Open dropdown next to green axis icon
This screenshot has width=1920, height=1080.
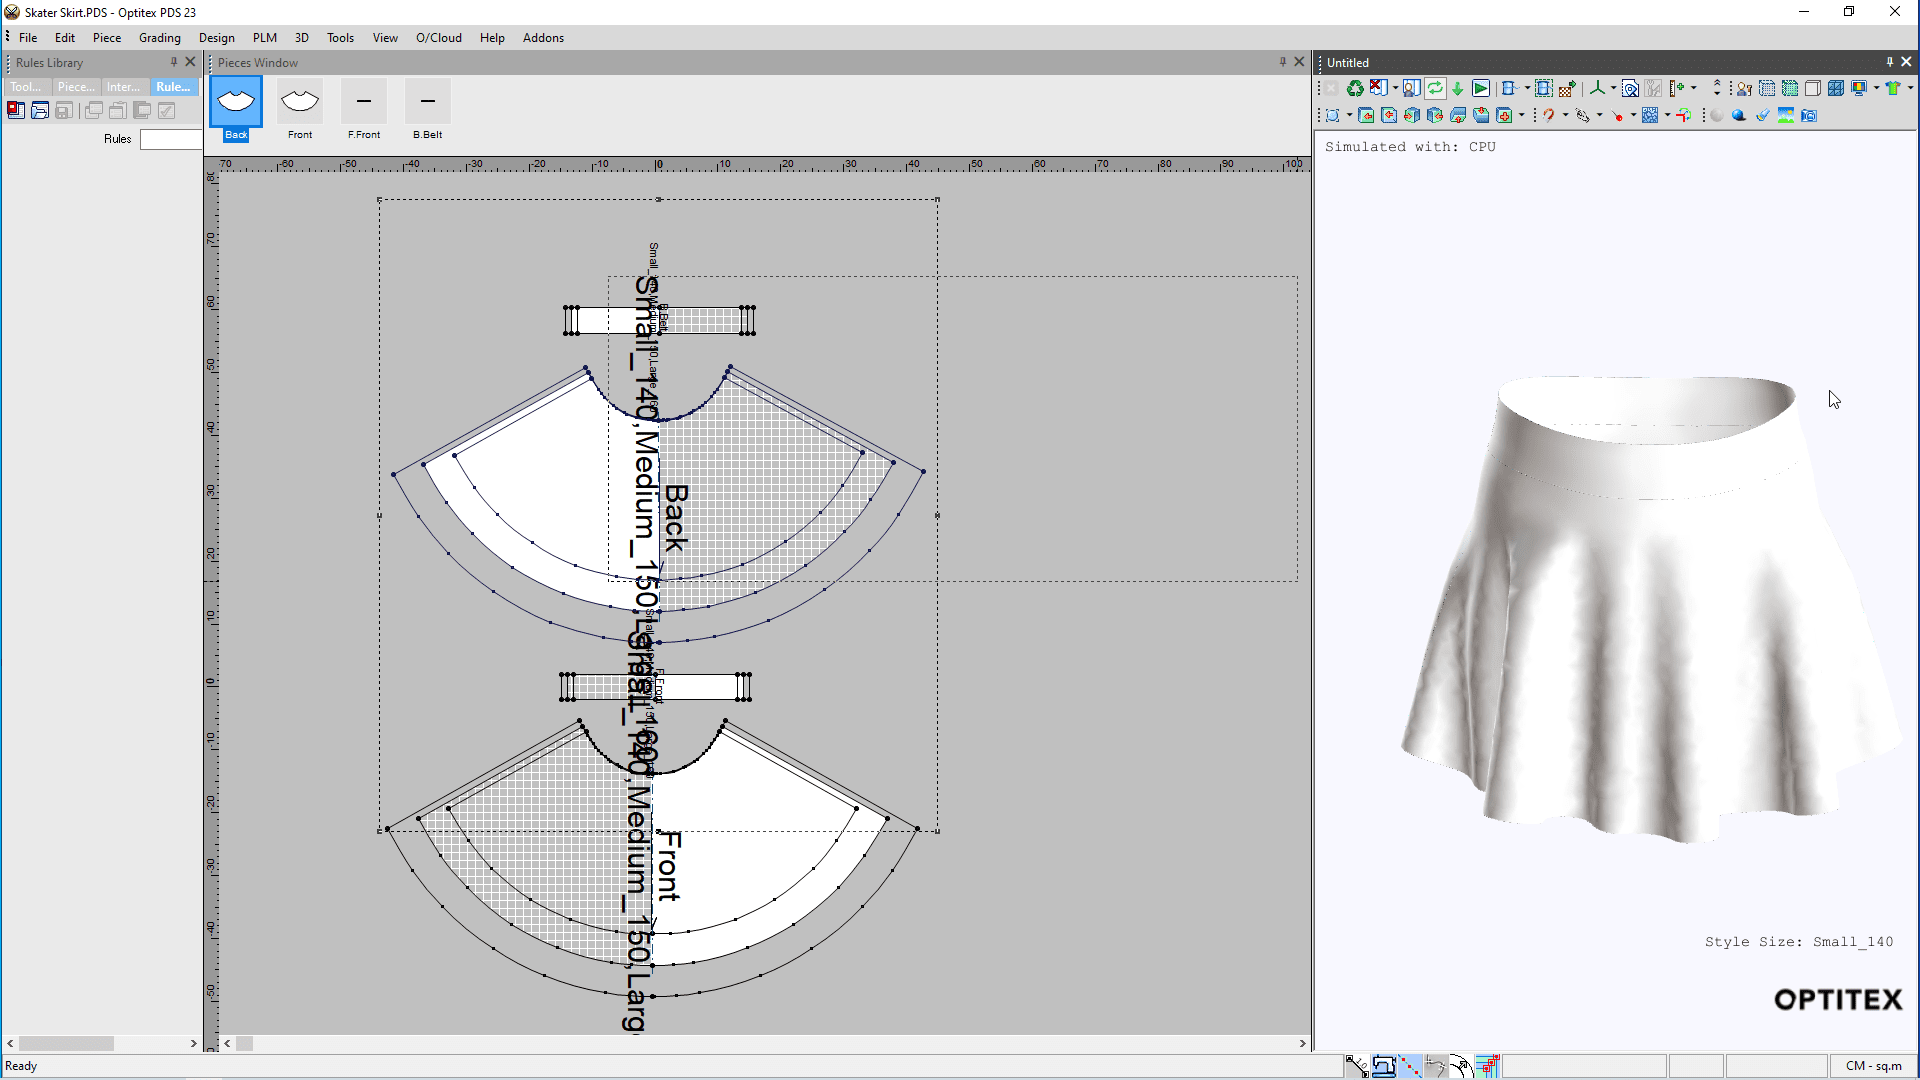tap(1613, 88)
